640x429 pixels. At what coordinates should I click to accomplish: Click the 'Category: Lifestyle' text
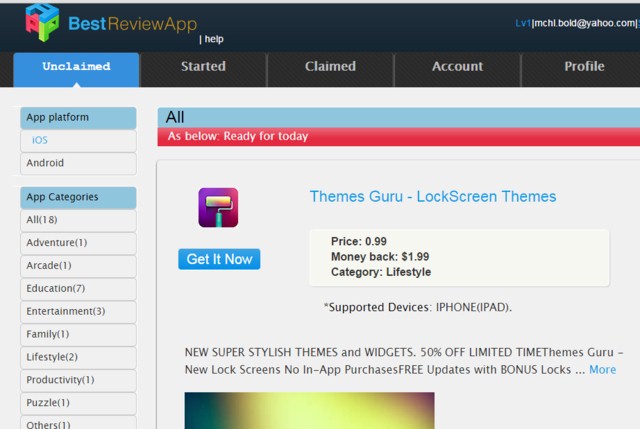[x=381, y=272]
